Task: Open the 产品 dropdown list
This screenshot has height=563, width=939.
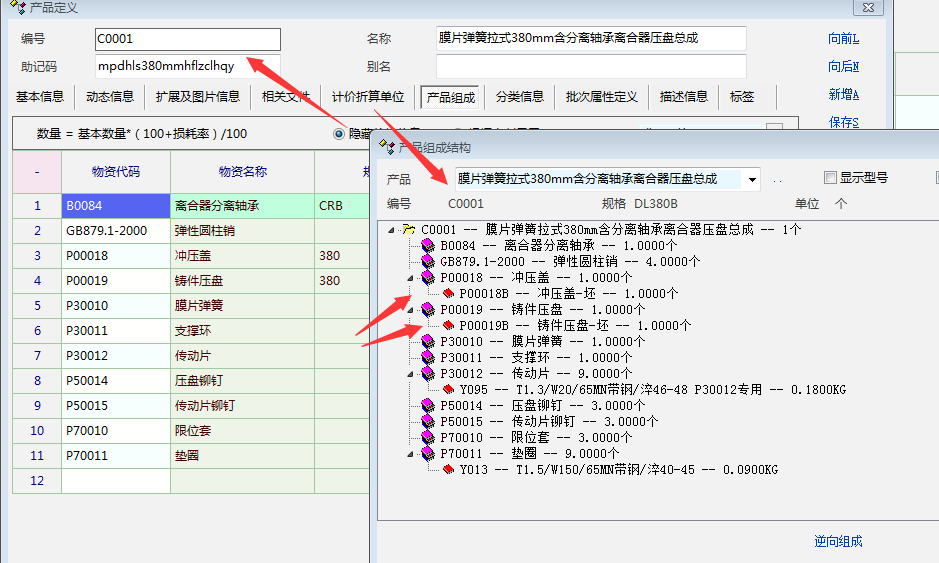Action: pyautogui.click(x=751, y=180)
